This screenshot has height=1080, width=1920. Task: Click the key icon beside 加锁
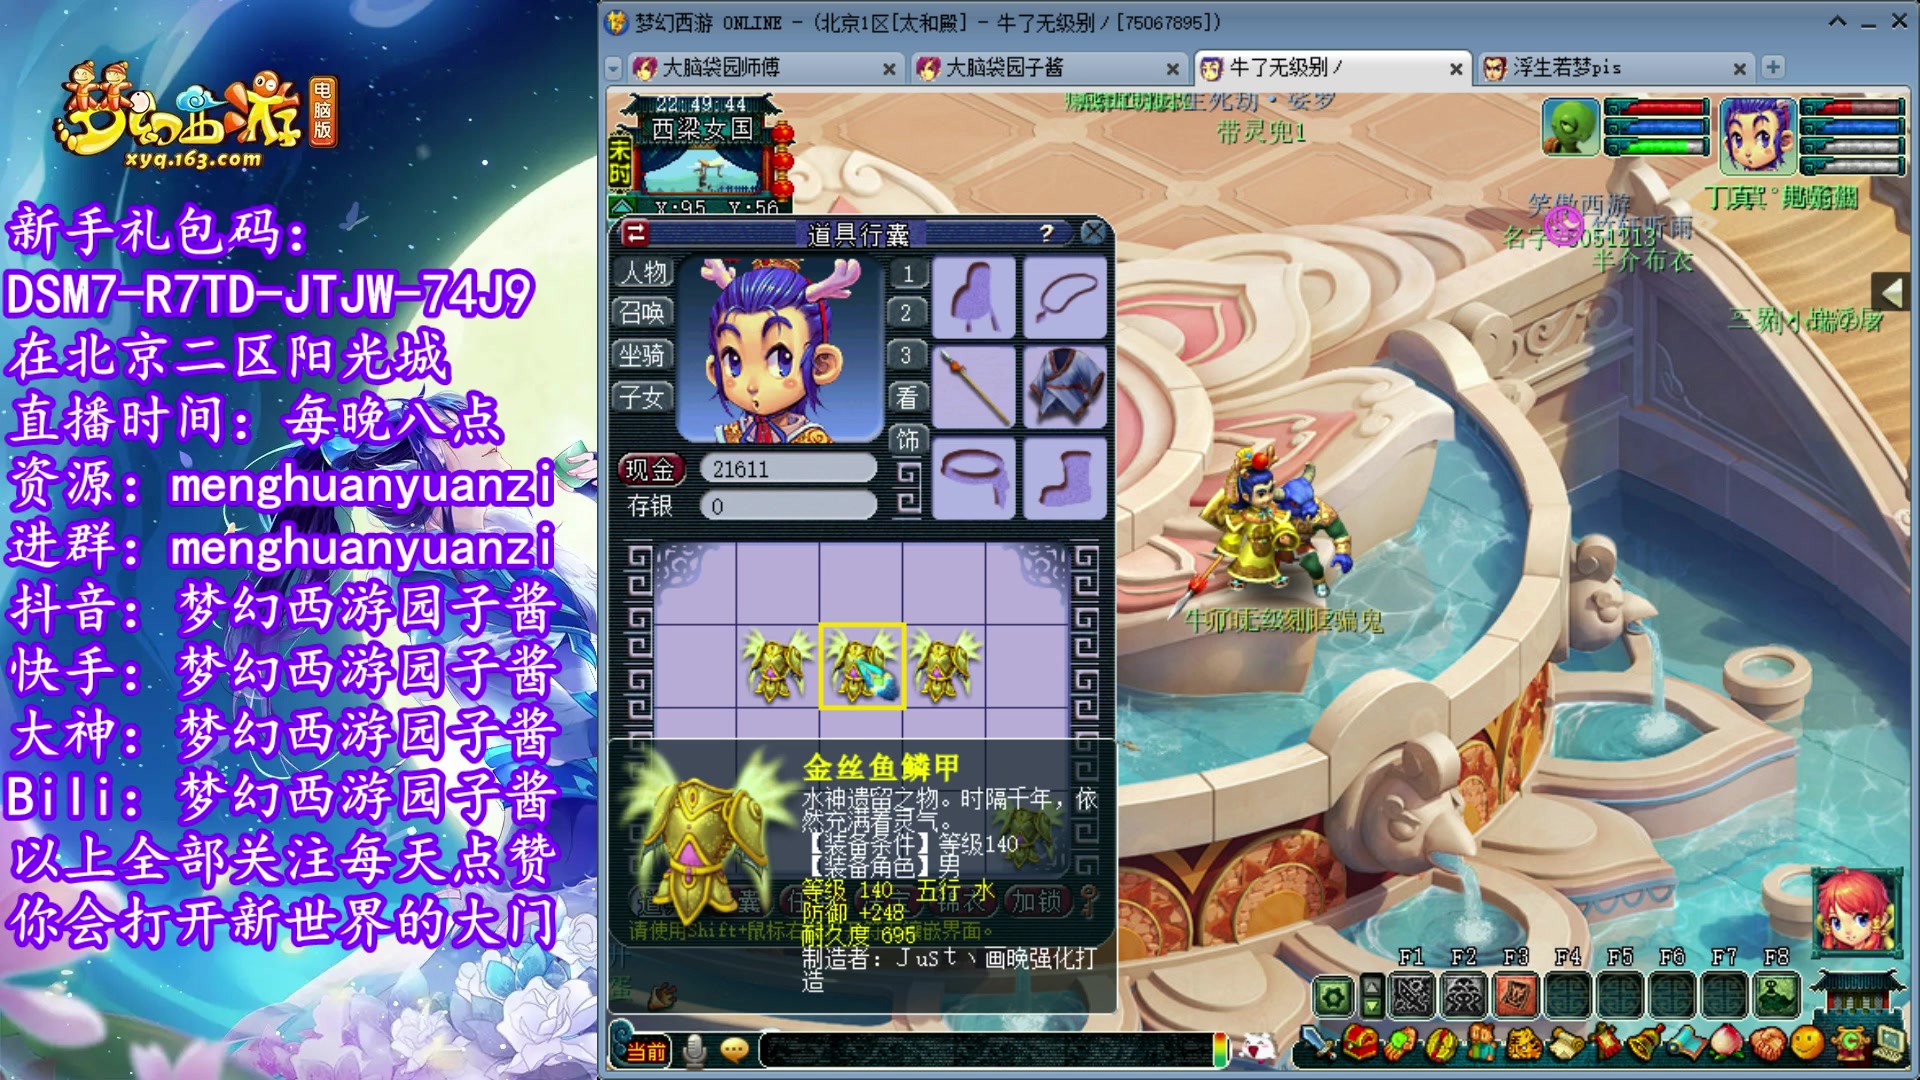coord(1088,901)
